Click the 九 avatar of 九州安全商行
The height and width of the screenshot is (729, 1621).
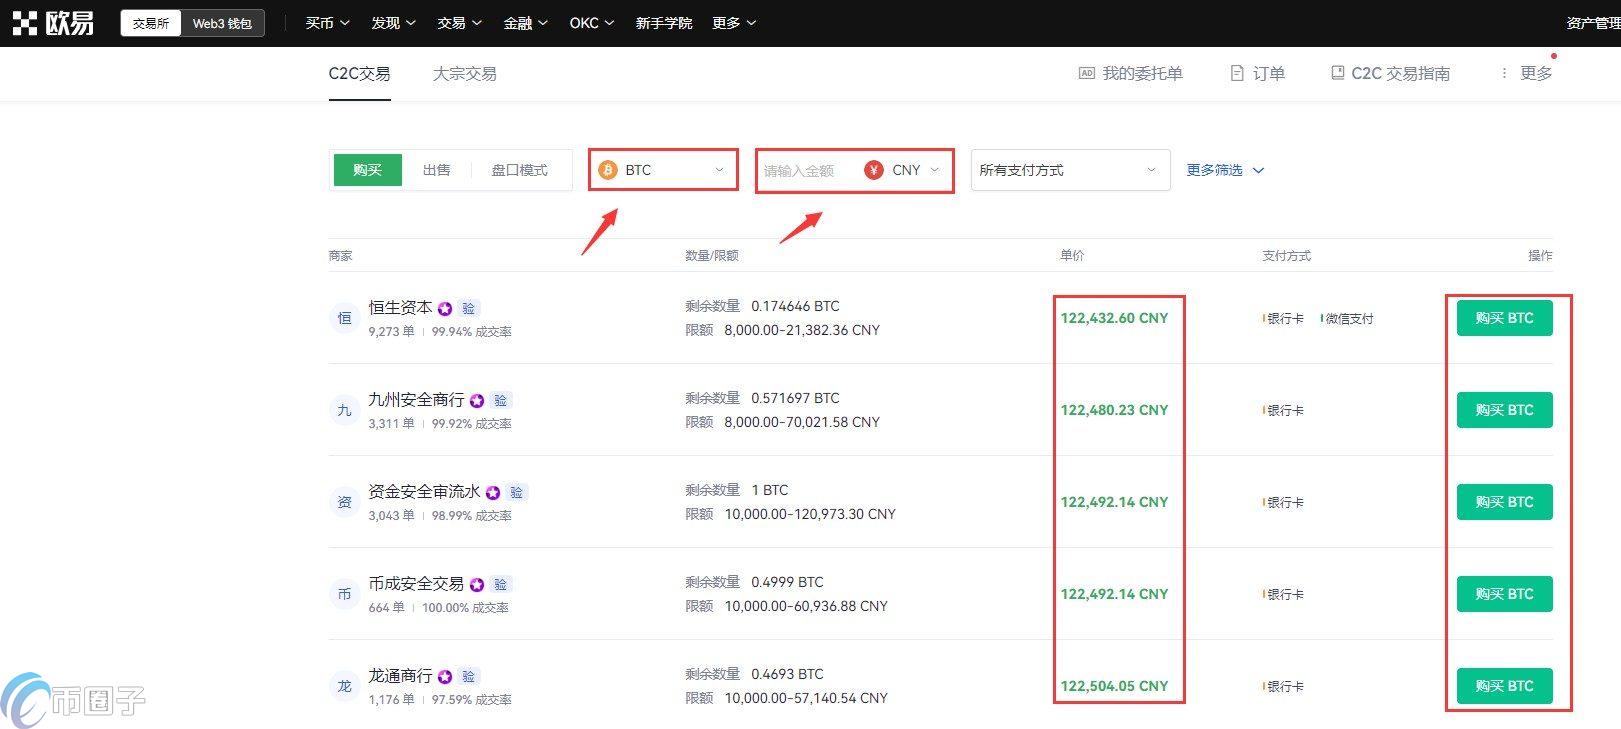pos(344,410)
